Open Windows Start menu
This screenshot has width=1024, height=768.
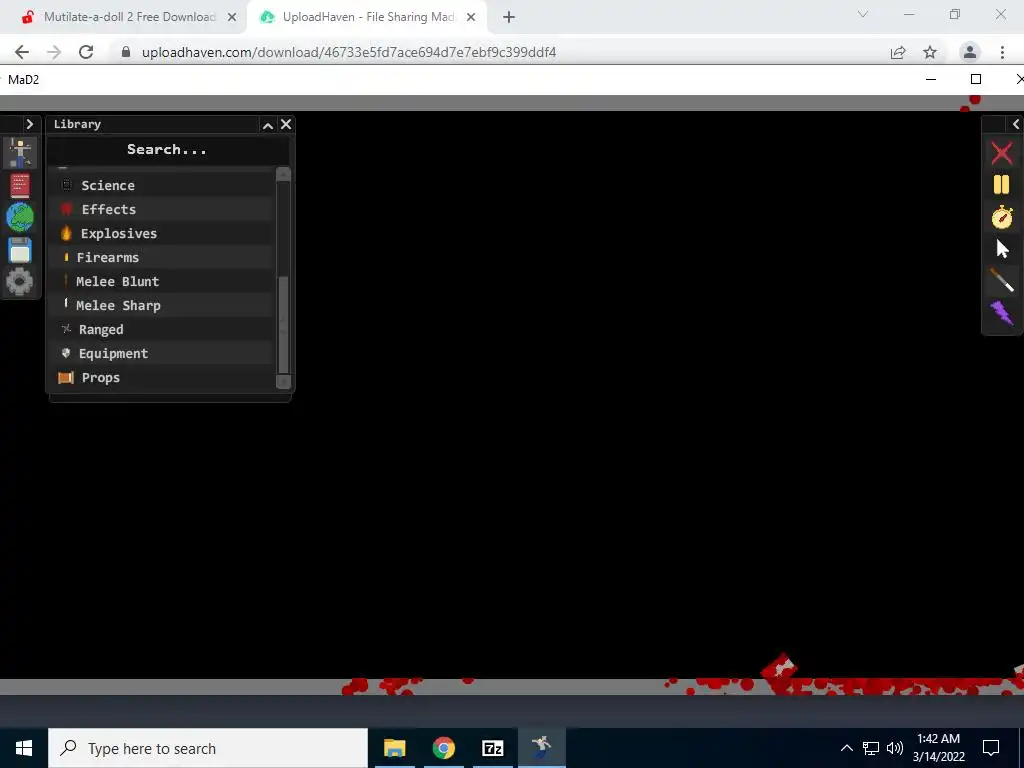coord(24,748)
